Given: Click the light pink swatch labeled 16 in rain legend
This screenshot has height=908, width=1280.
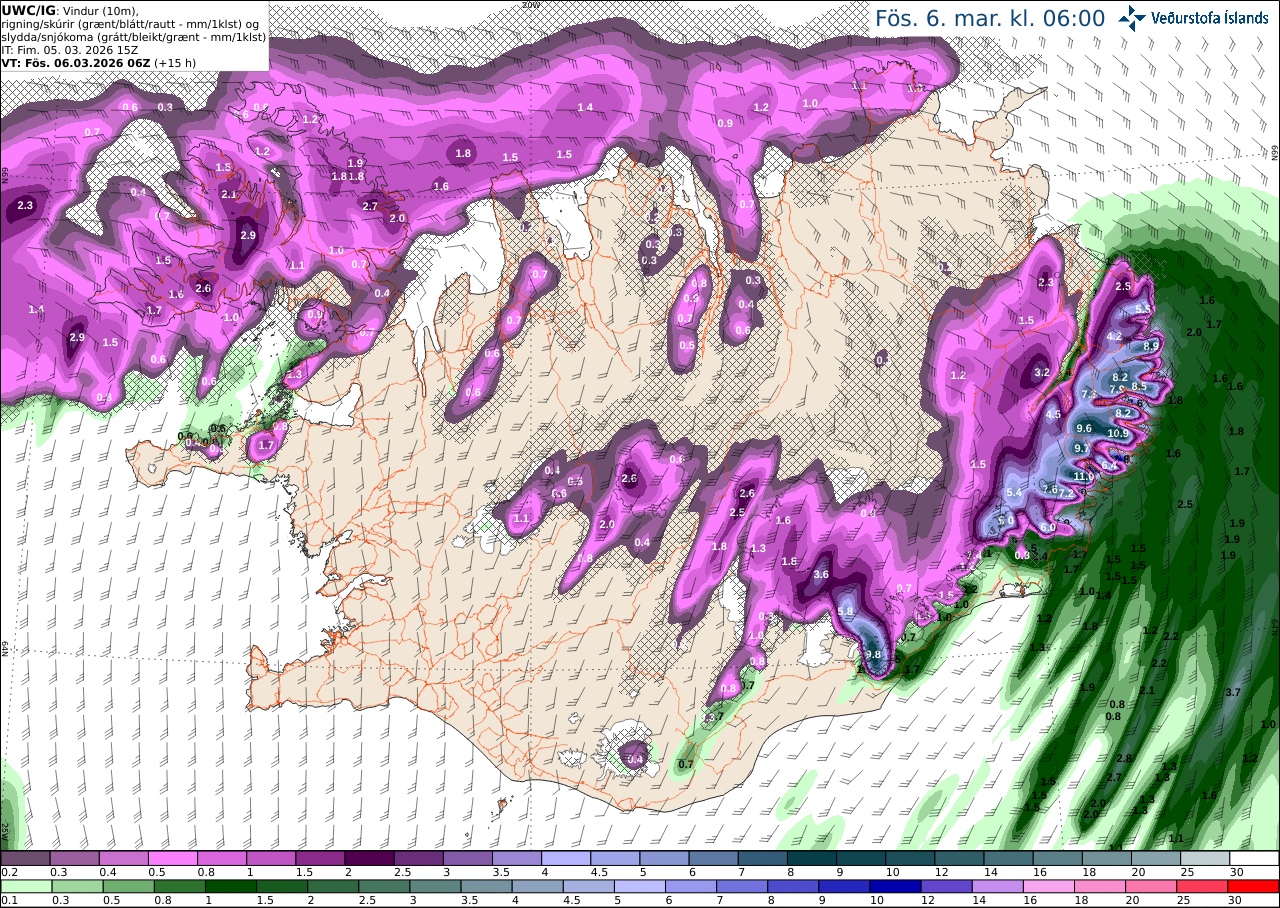Looking at the screenshot, I should [1049, 886].
